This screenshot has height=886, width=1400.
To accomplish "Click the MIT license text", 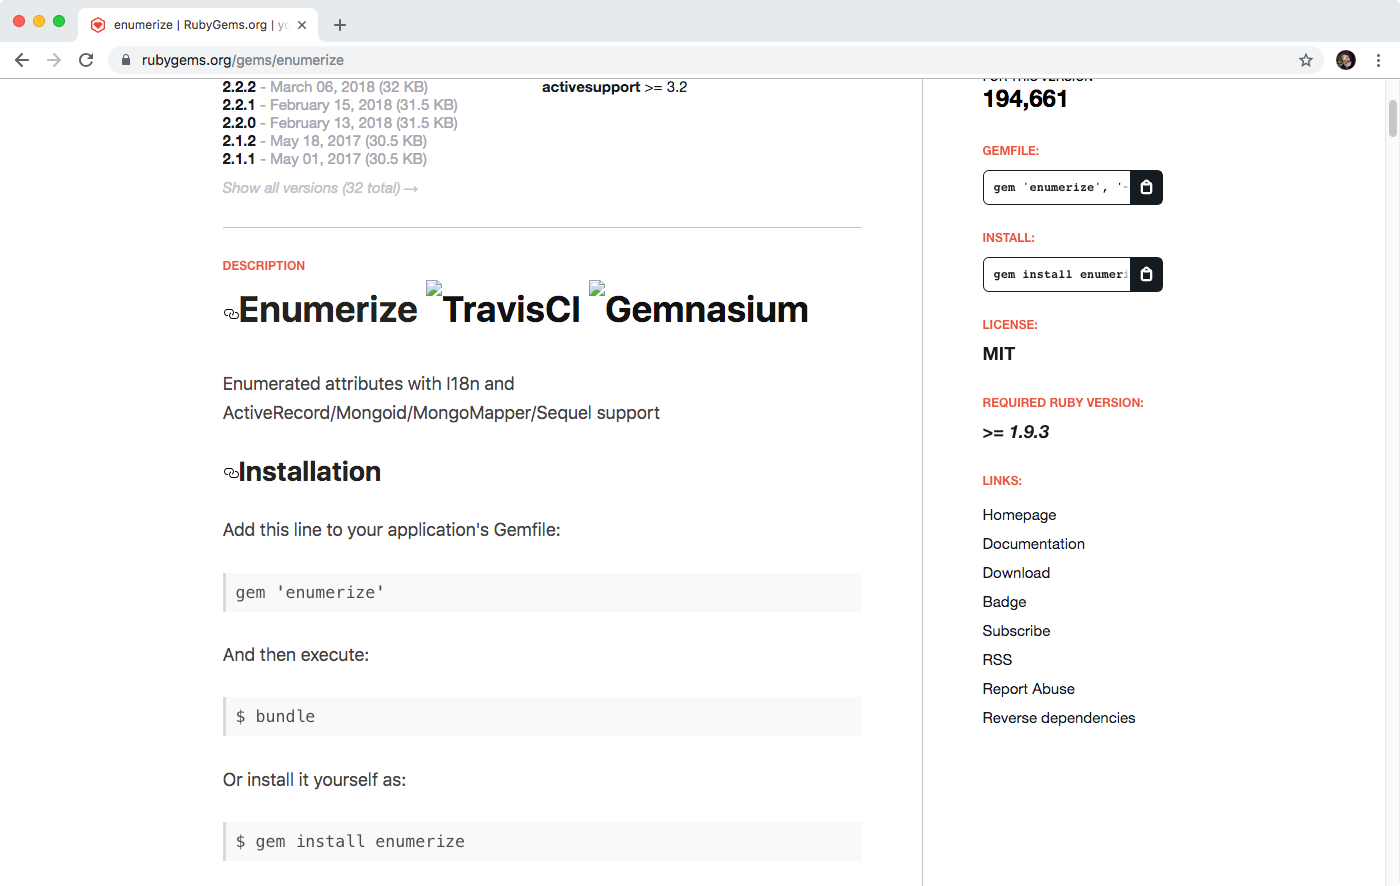I will 998,354.
